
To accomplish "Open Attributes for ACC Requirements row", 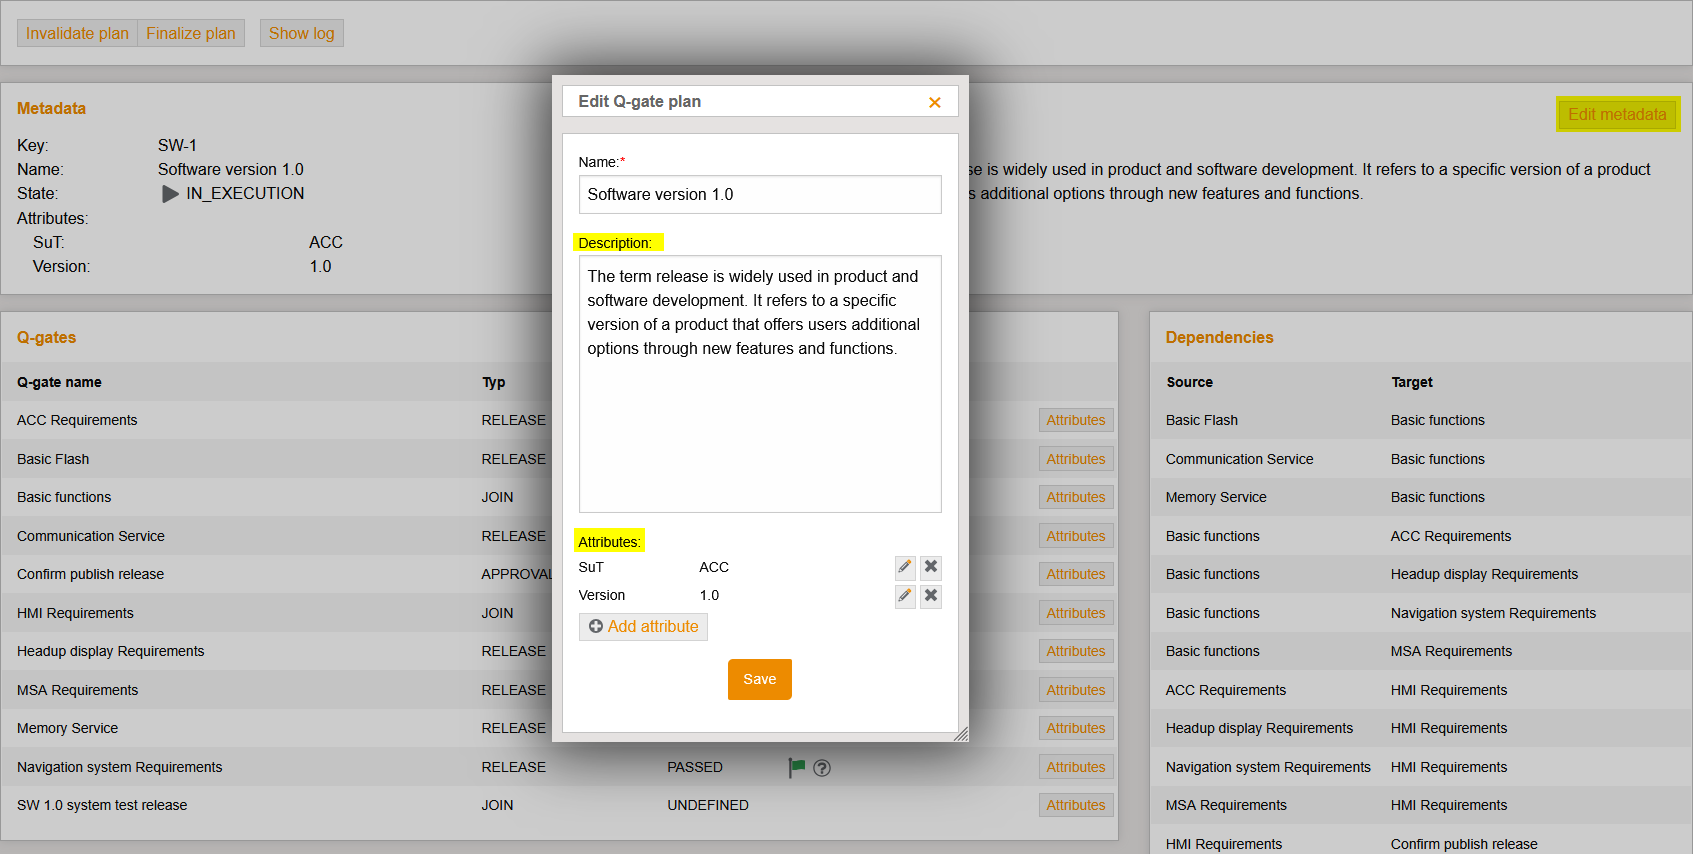I will pos(1076,420).
